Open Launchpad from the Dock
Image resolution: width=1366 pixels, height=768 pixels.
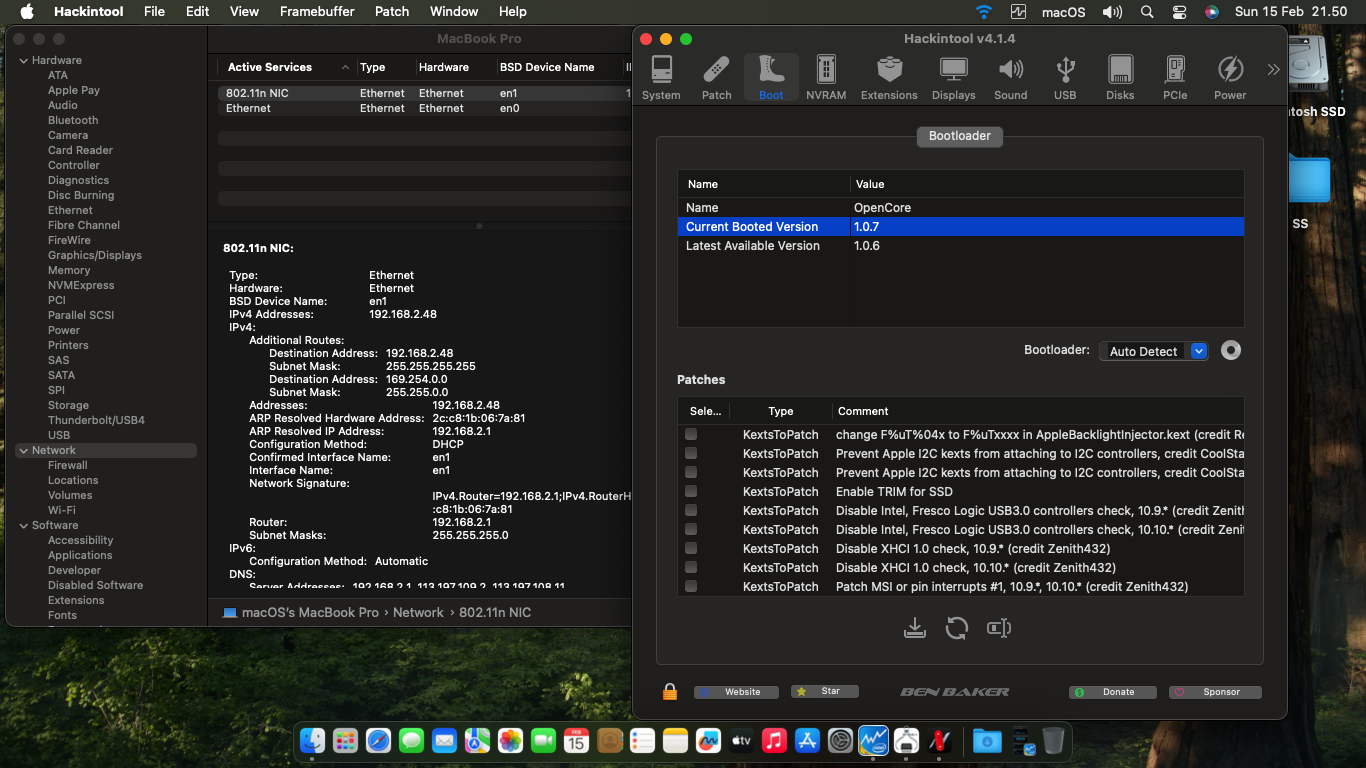pos(345,741)
